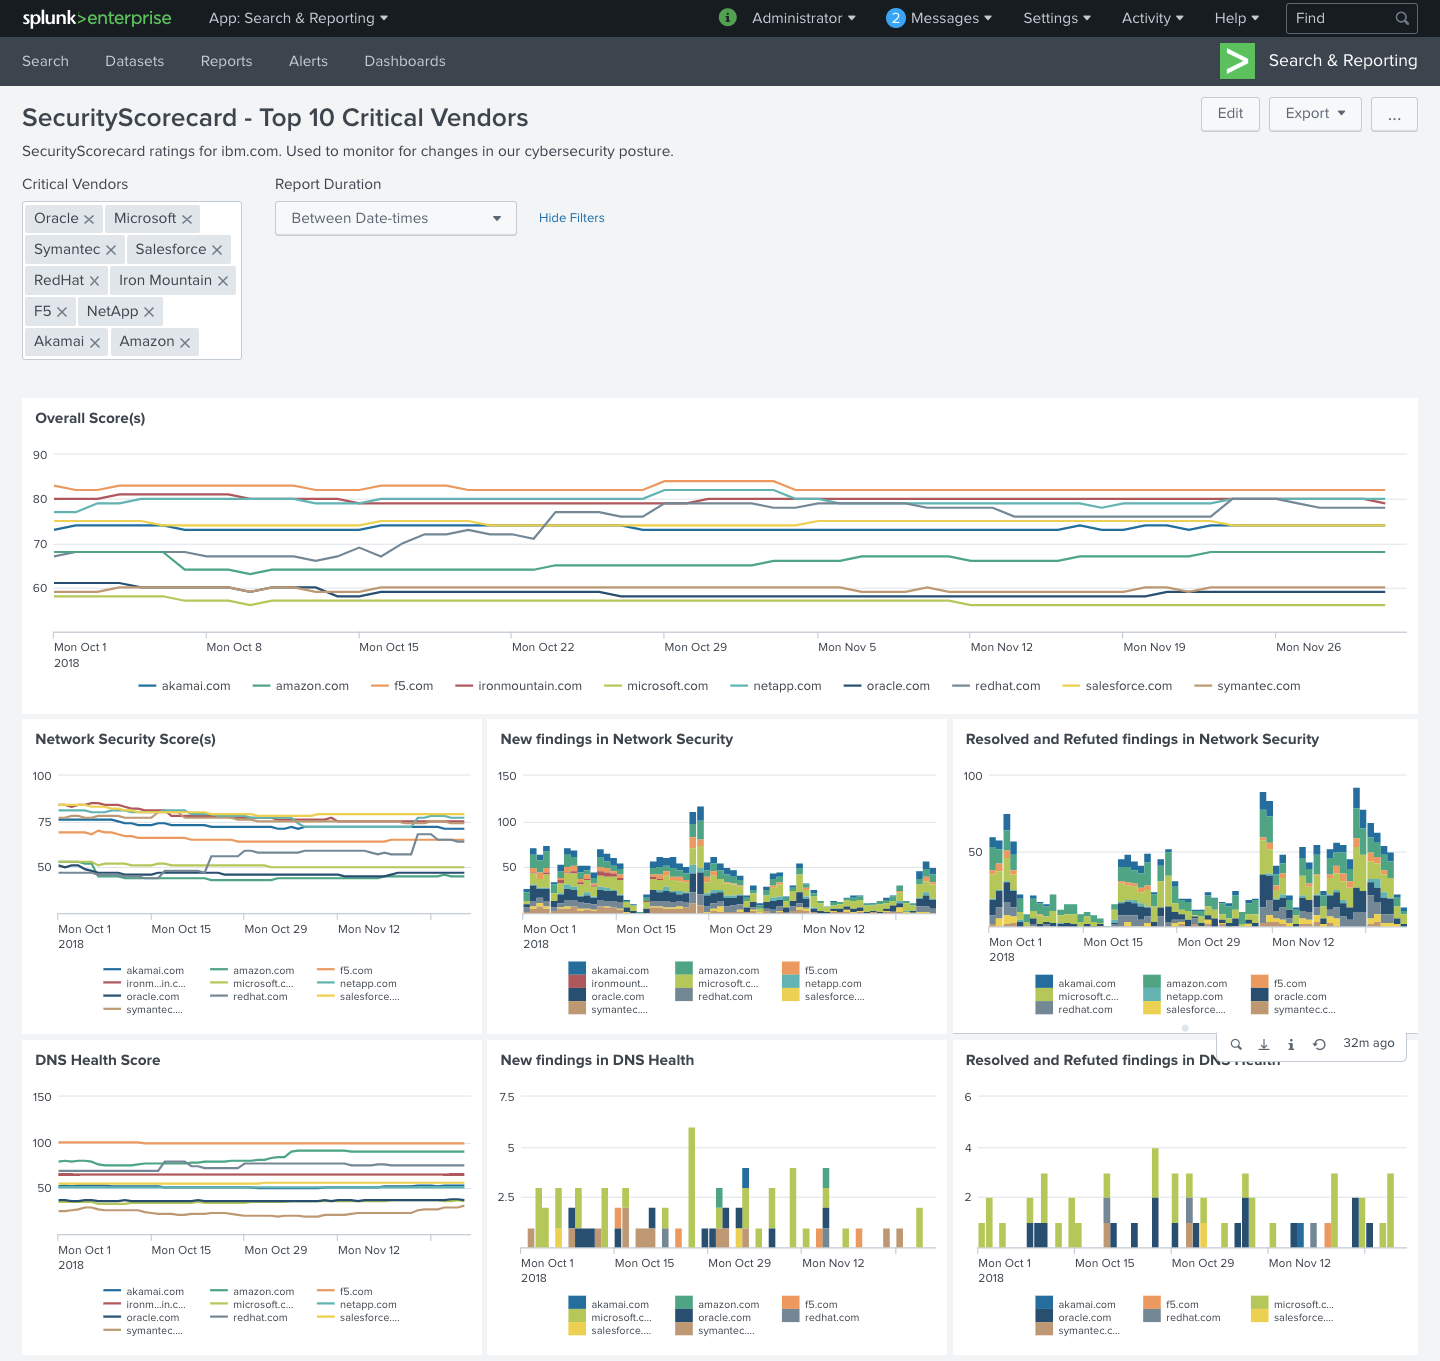
Task: Open the Messages dropdown
Action: 951,18
